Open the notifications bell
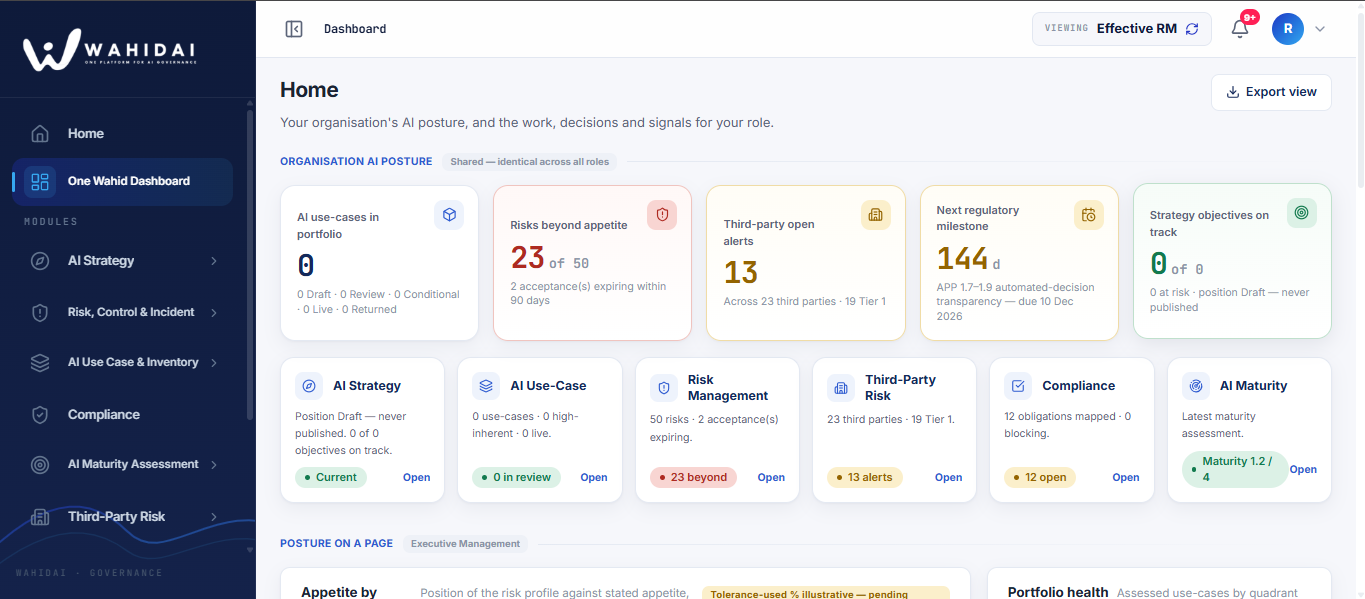 (1240, 28)
